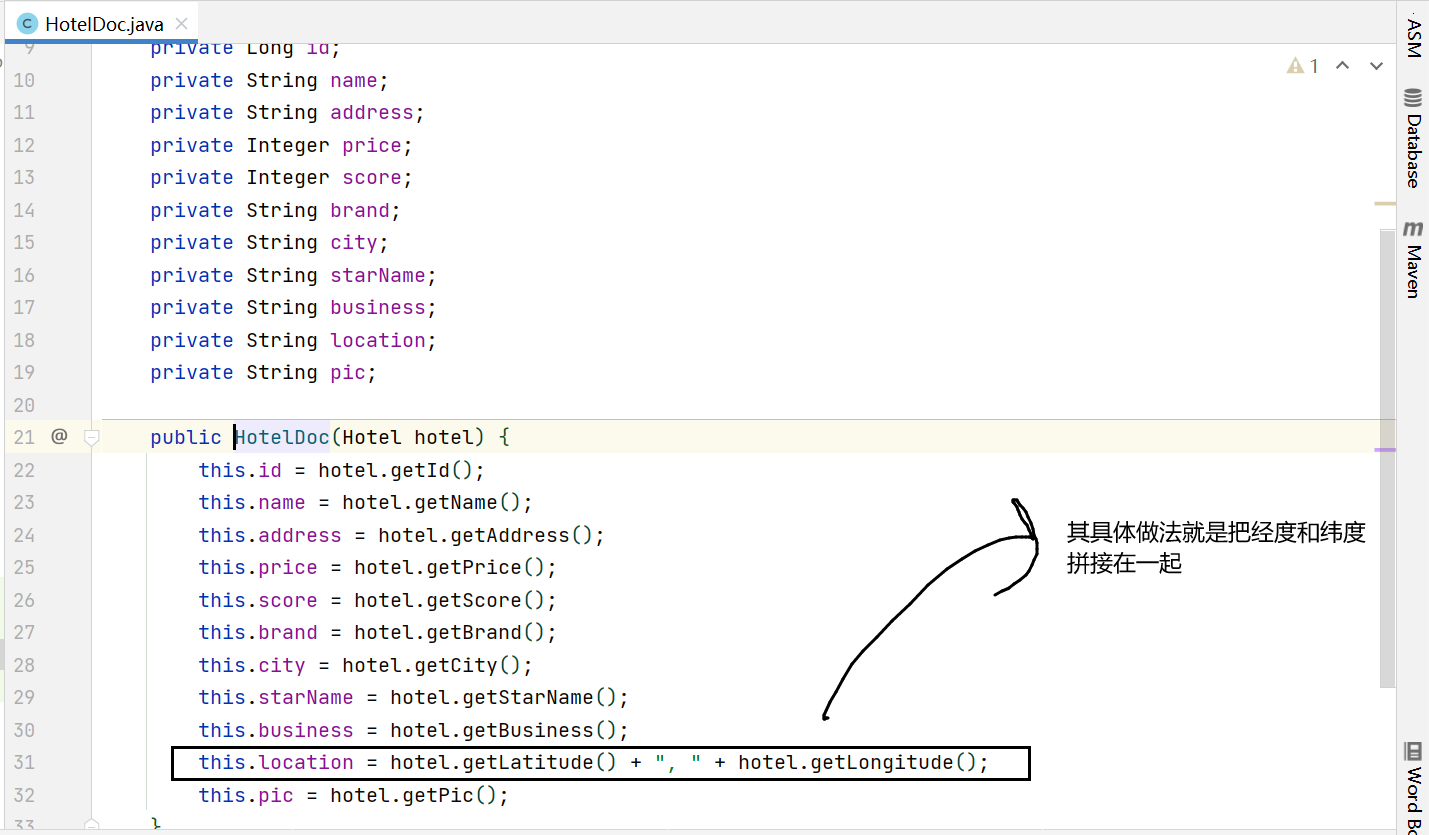Click hotel.getBrand() call on line 27
Screen dimensions: 1429x835
[450, 632]
